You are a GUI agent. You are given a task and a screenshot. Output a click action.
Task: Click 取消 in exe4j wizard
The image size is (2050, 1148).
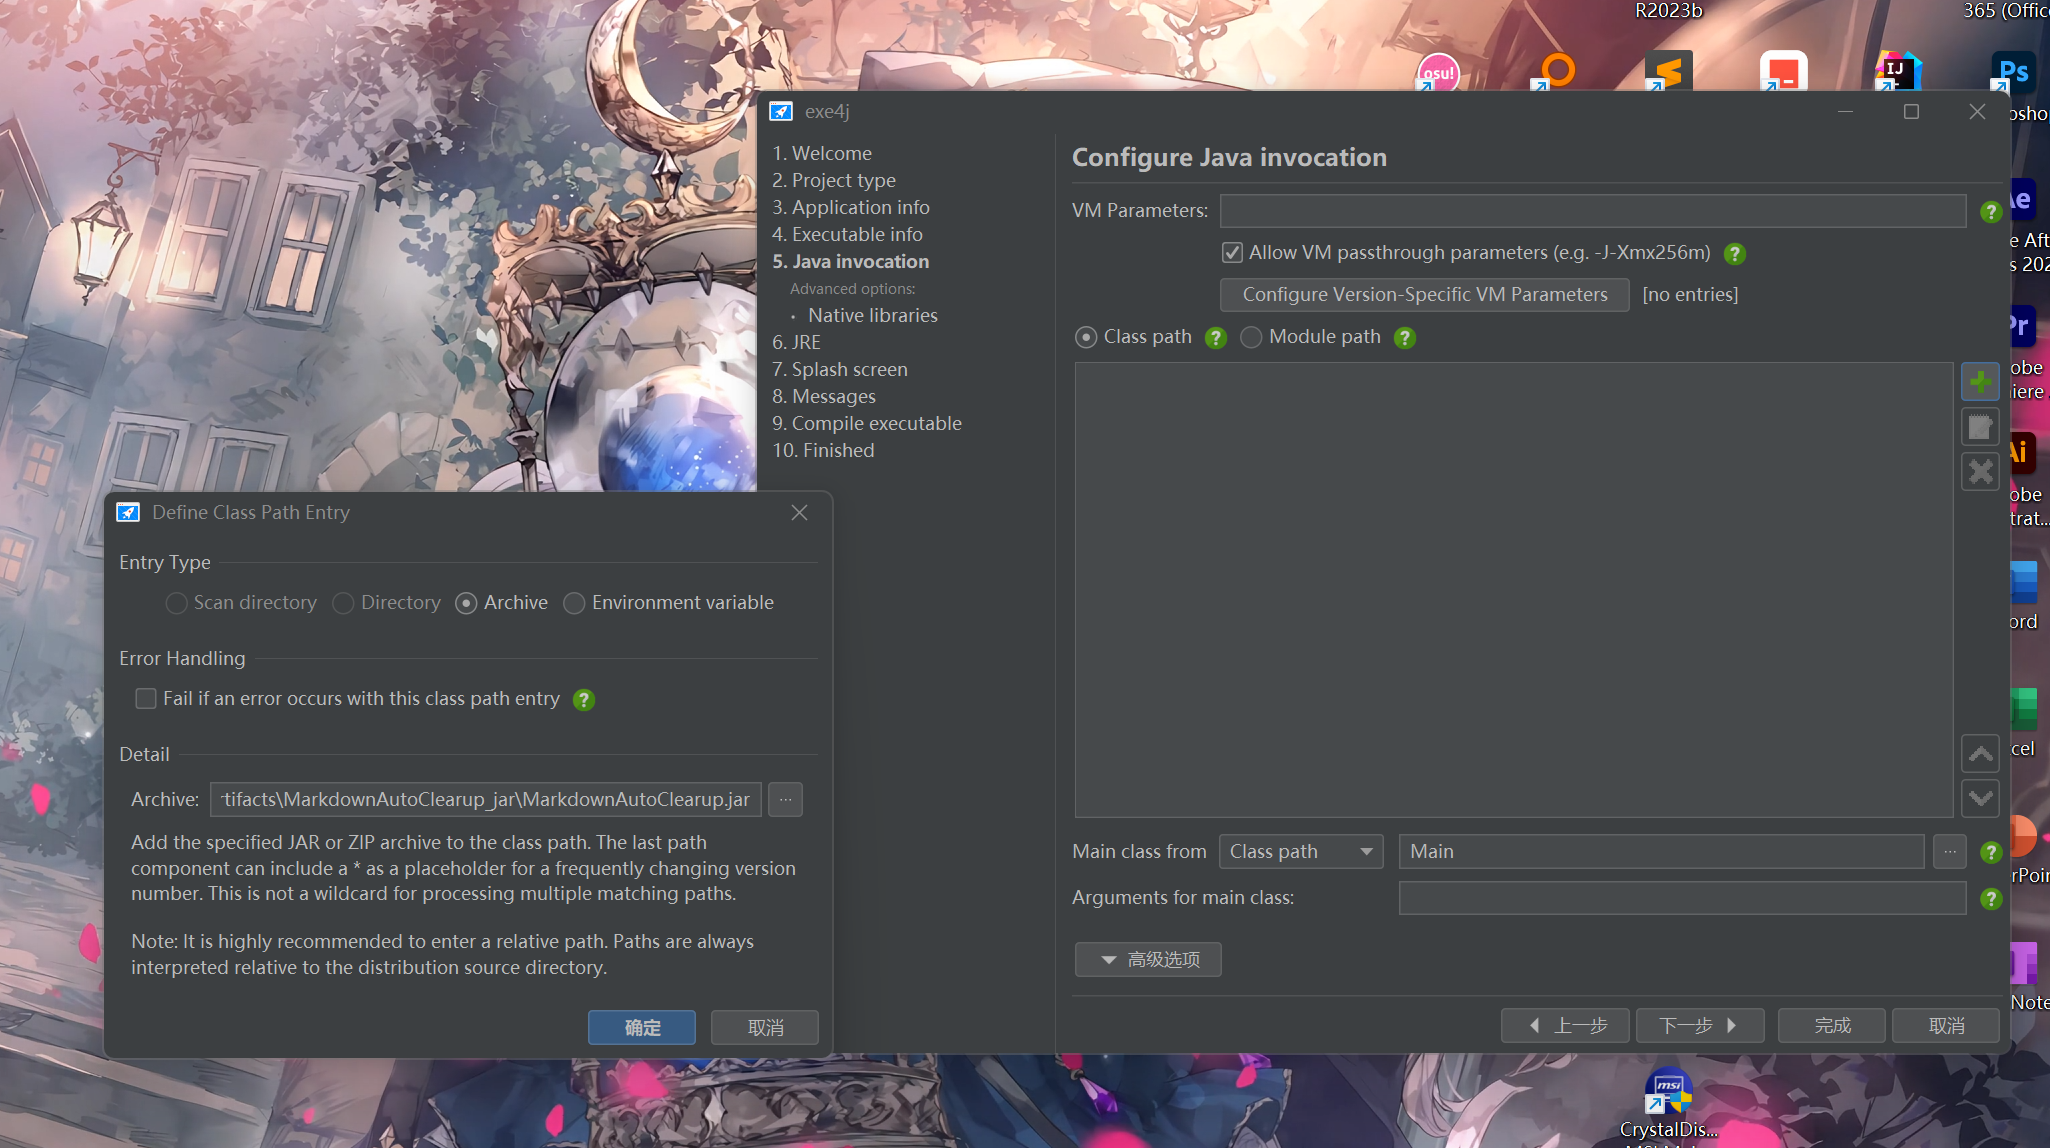(1946, 1026)
